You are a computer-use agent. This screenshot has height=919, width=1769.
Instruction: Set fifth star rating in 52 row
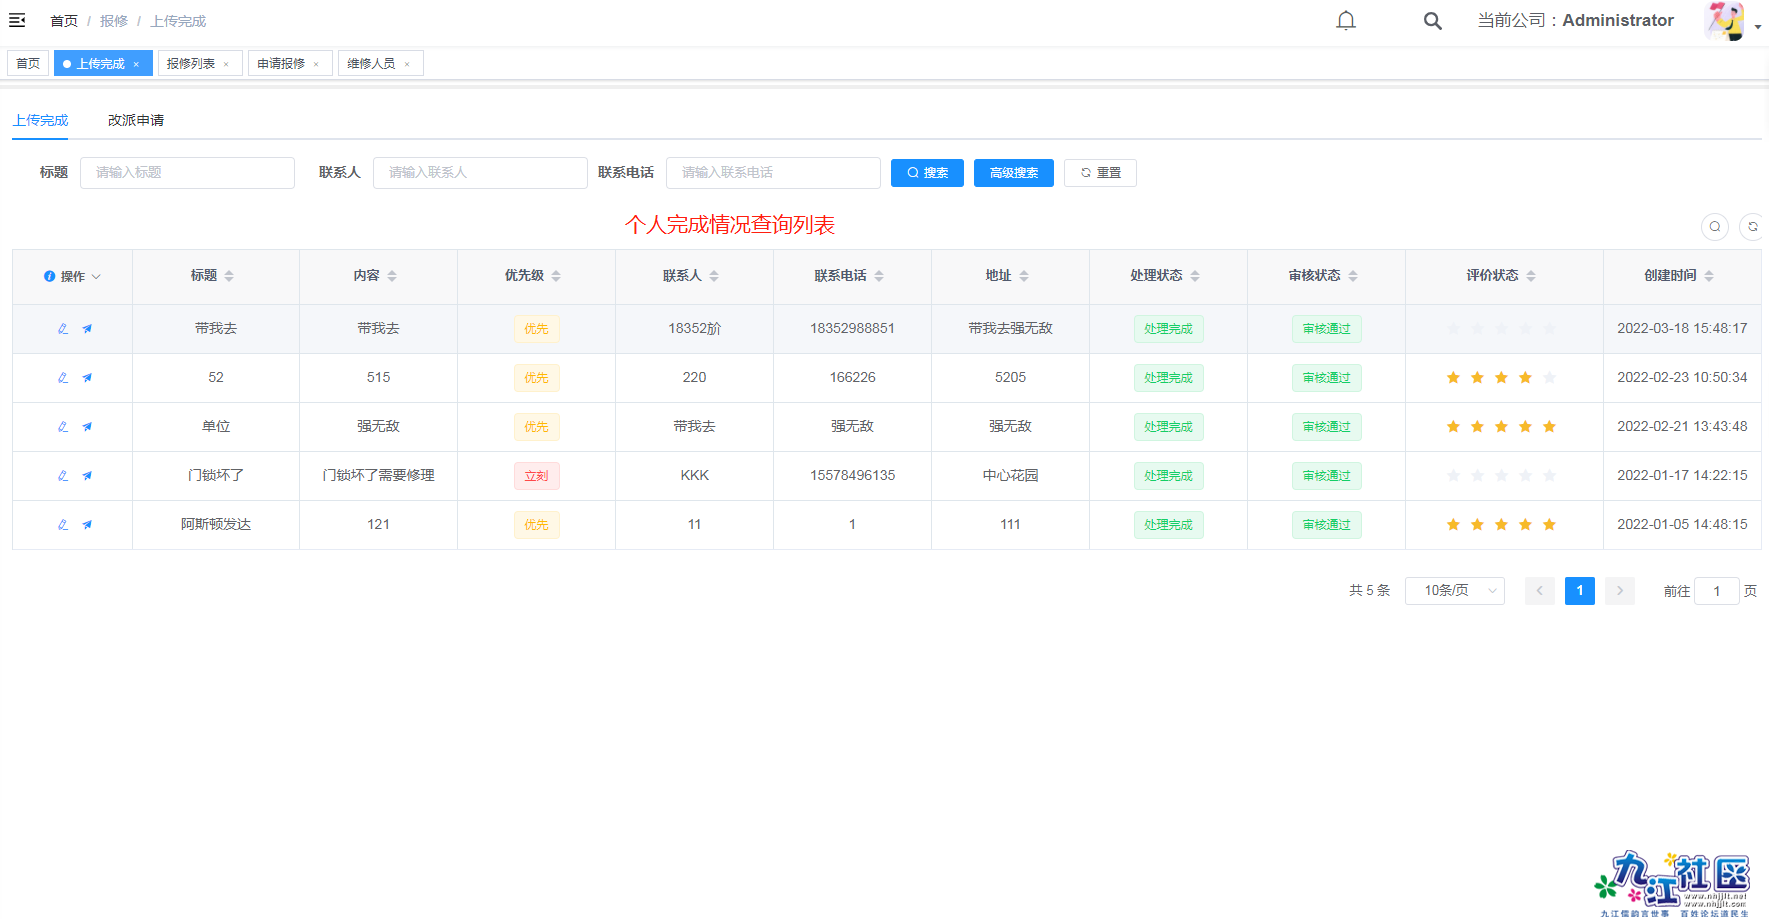point(1549,378)
